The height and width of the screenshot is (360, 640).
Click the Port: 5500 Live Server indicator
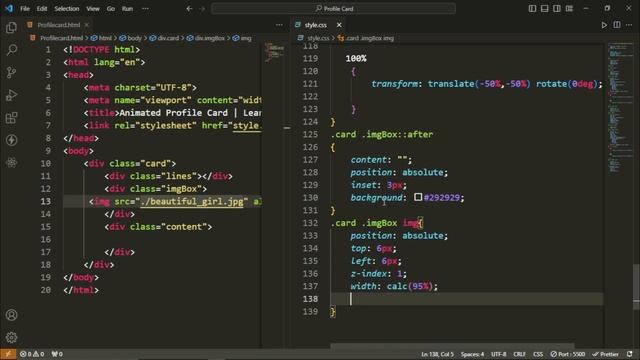(567, 354)
